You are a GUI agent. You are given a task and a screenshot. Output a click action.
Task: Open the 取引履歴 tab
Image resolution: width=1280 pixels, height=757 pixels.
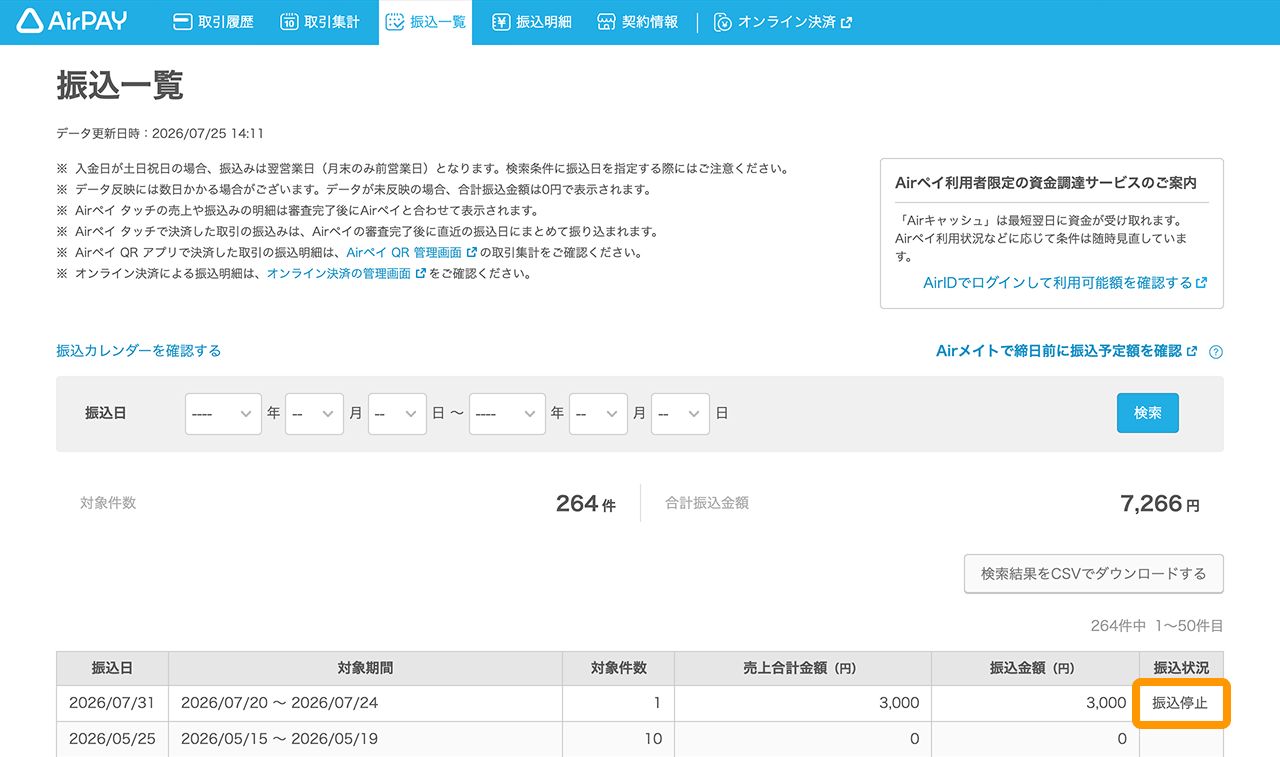213,22
